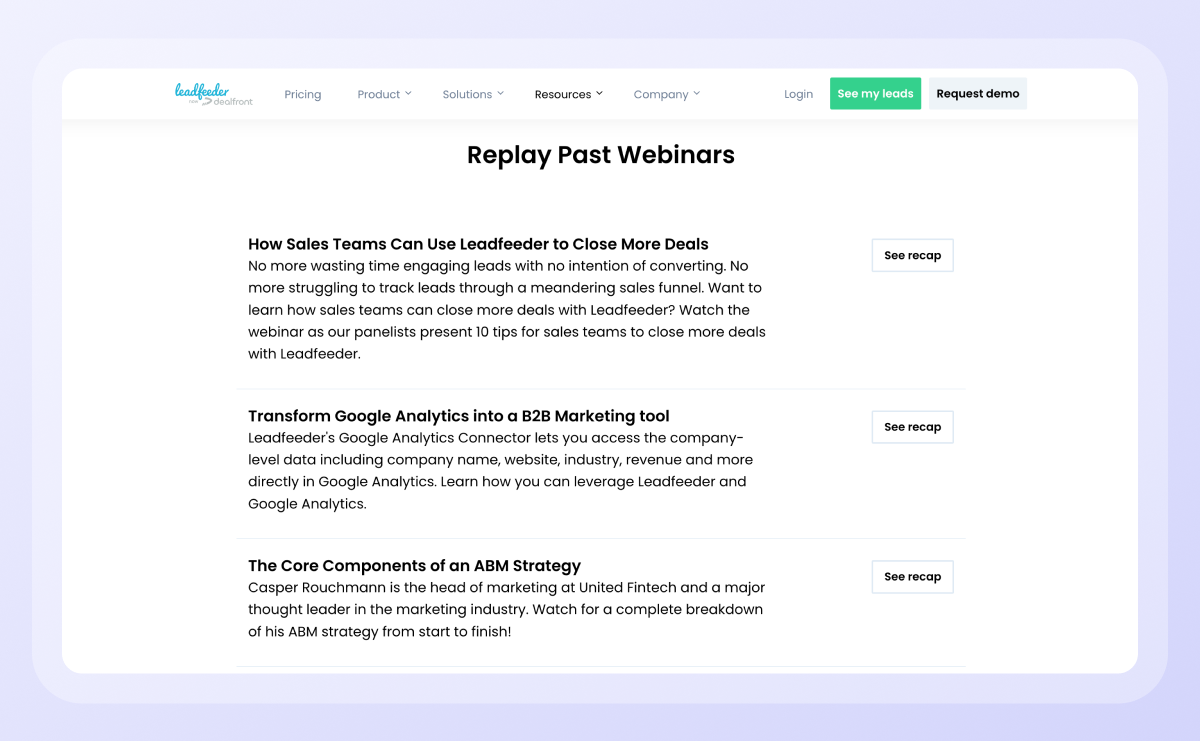1200x741 pixels.
Task: Click title 'How Sales Teams Can Use Leadfeeder'
Action: [x=478, y=244]
